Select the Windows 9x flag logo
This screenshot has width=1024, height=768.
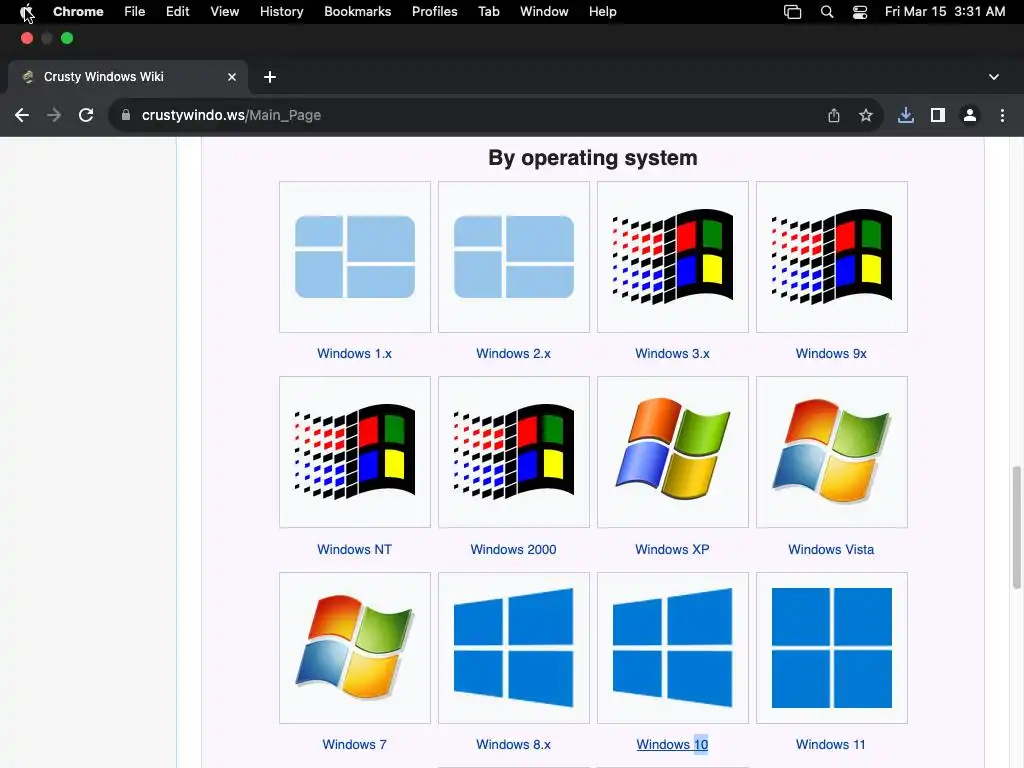[831, 257]
